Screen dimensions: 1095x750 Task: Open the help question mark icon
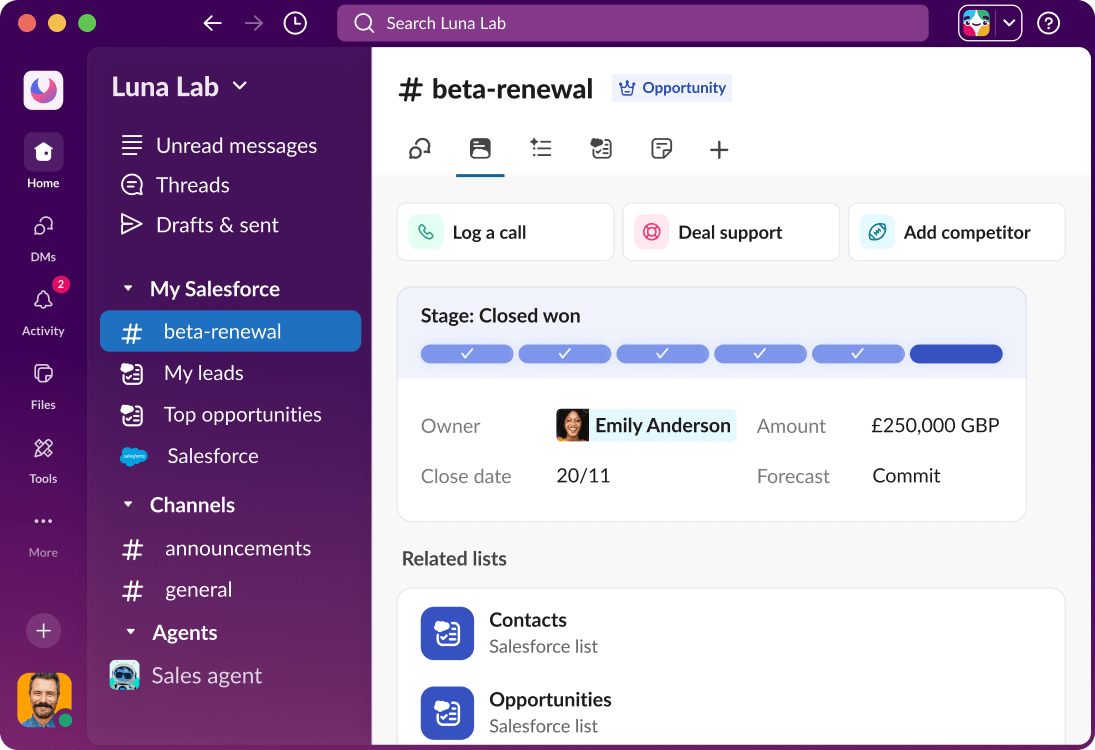click(1048, 22)
